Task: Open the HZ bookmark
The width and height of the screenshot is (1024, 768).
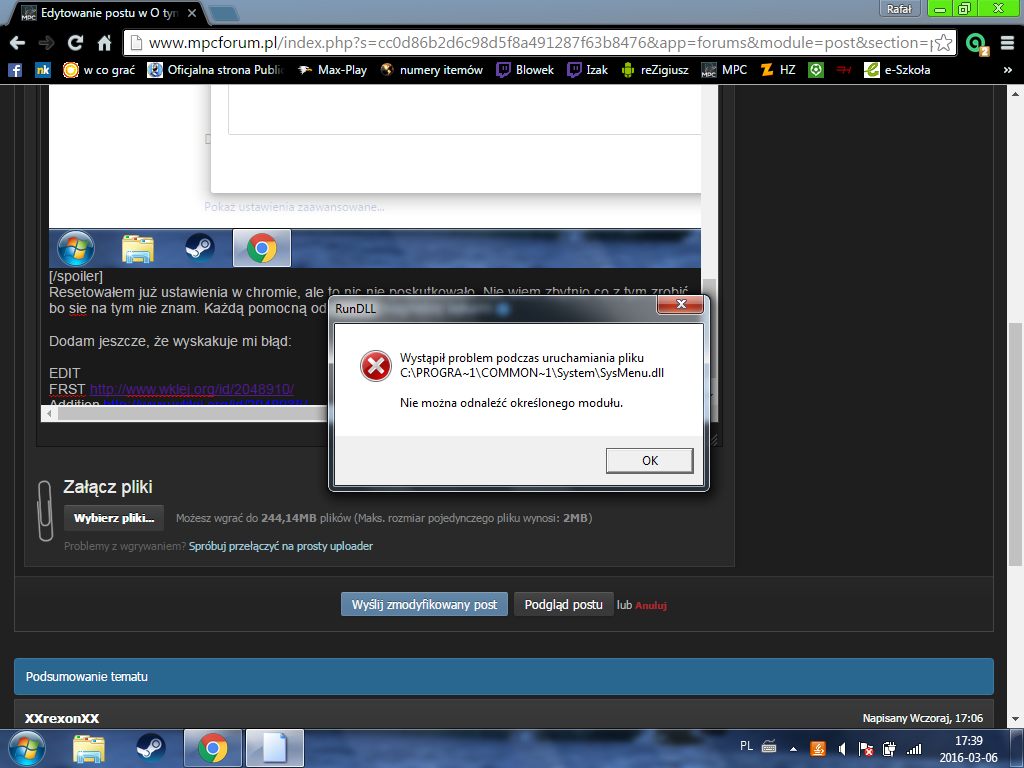Action: (778, 70)
